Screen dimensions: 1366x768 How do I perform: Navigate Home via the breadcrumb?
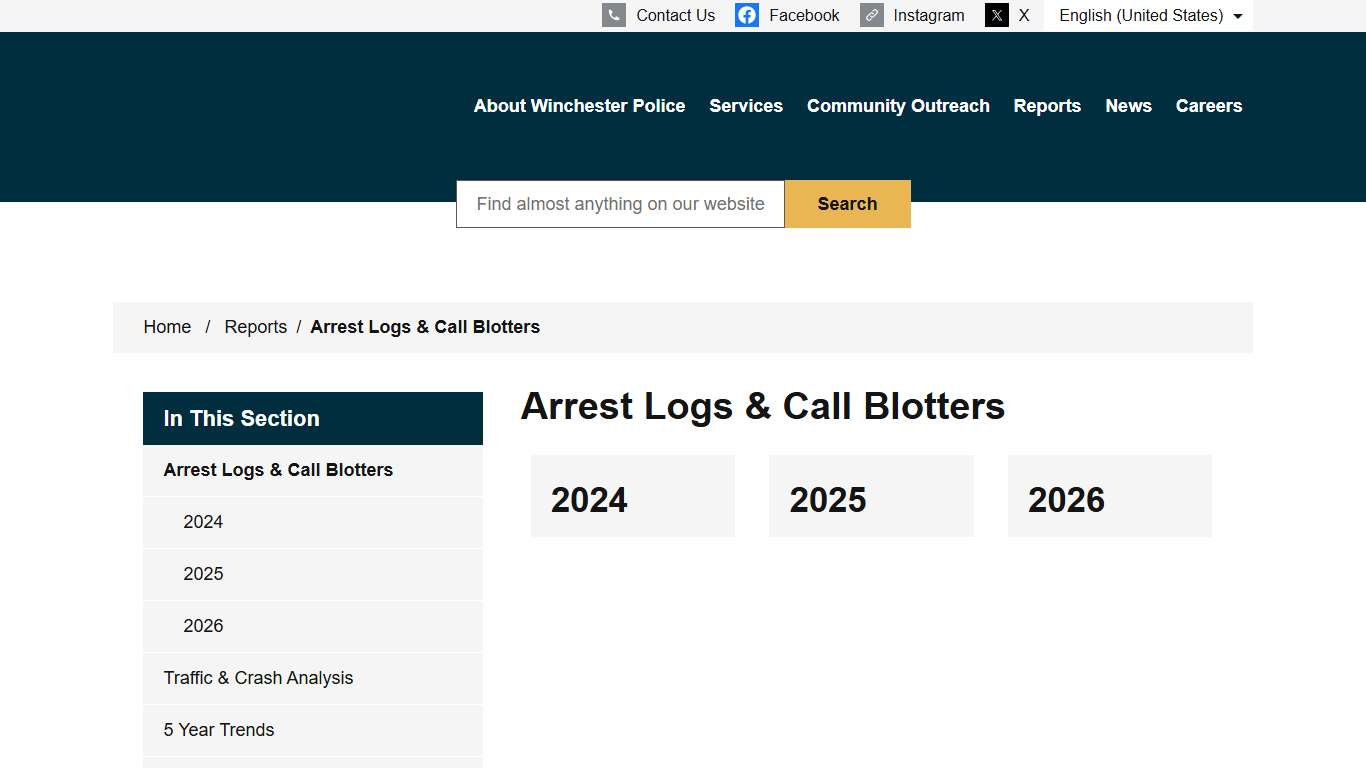(167, 327)
